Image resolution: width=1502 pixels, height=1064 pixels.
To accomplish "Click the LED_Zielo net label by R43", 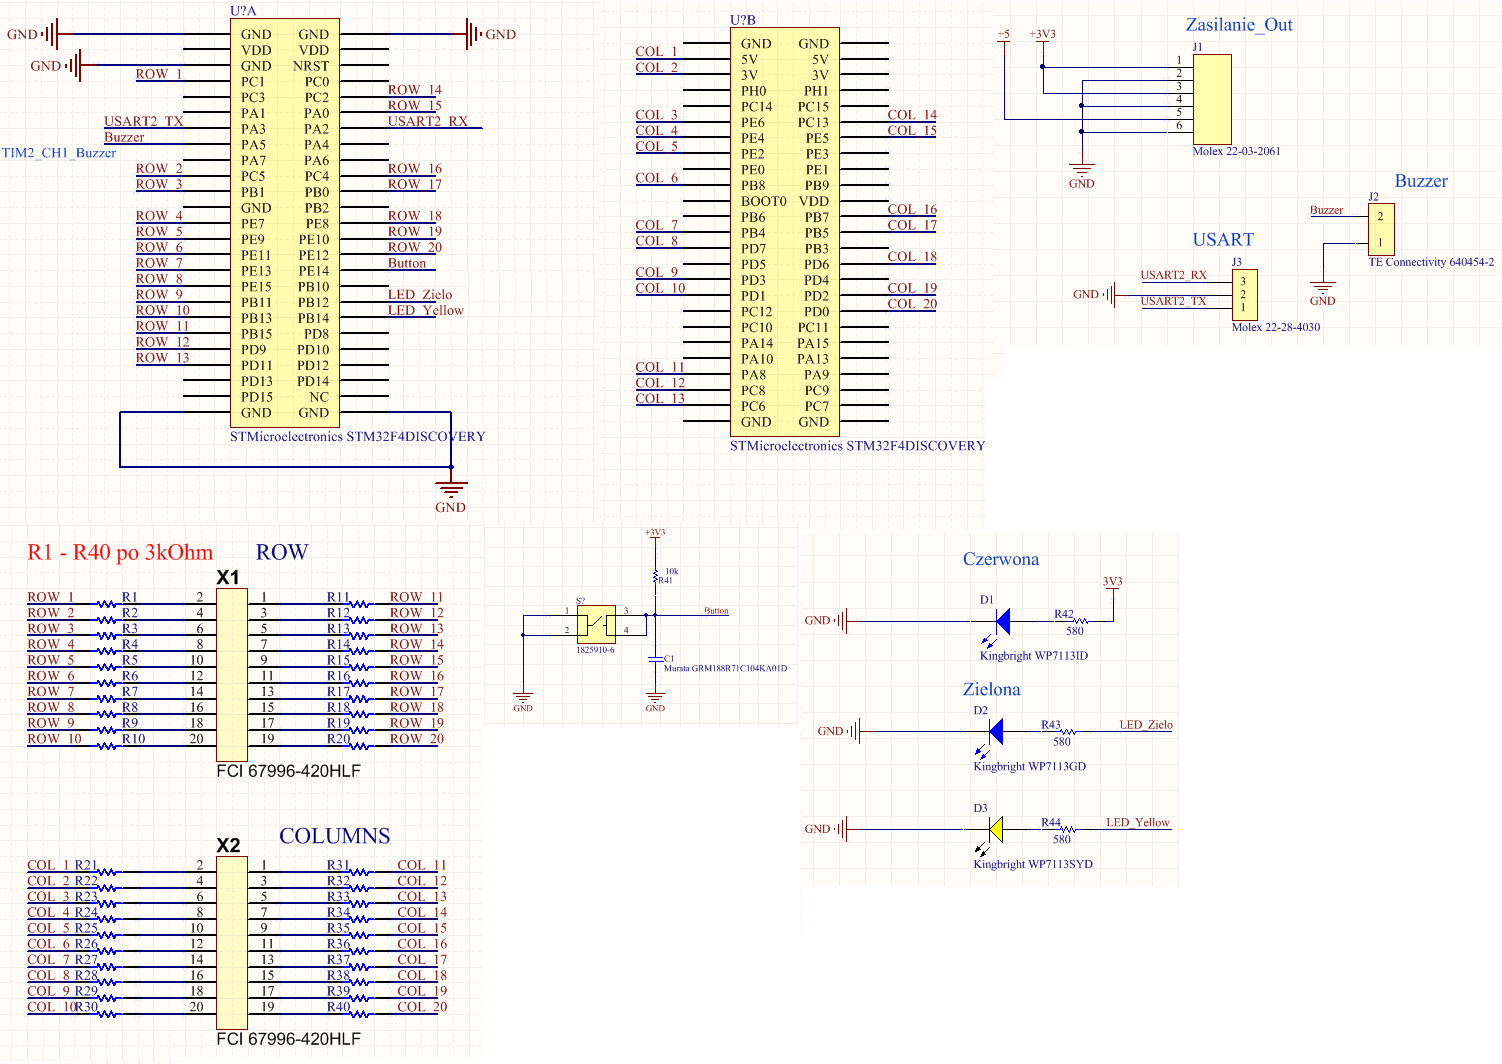I will (x=1144, y=723).
